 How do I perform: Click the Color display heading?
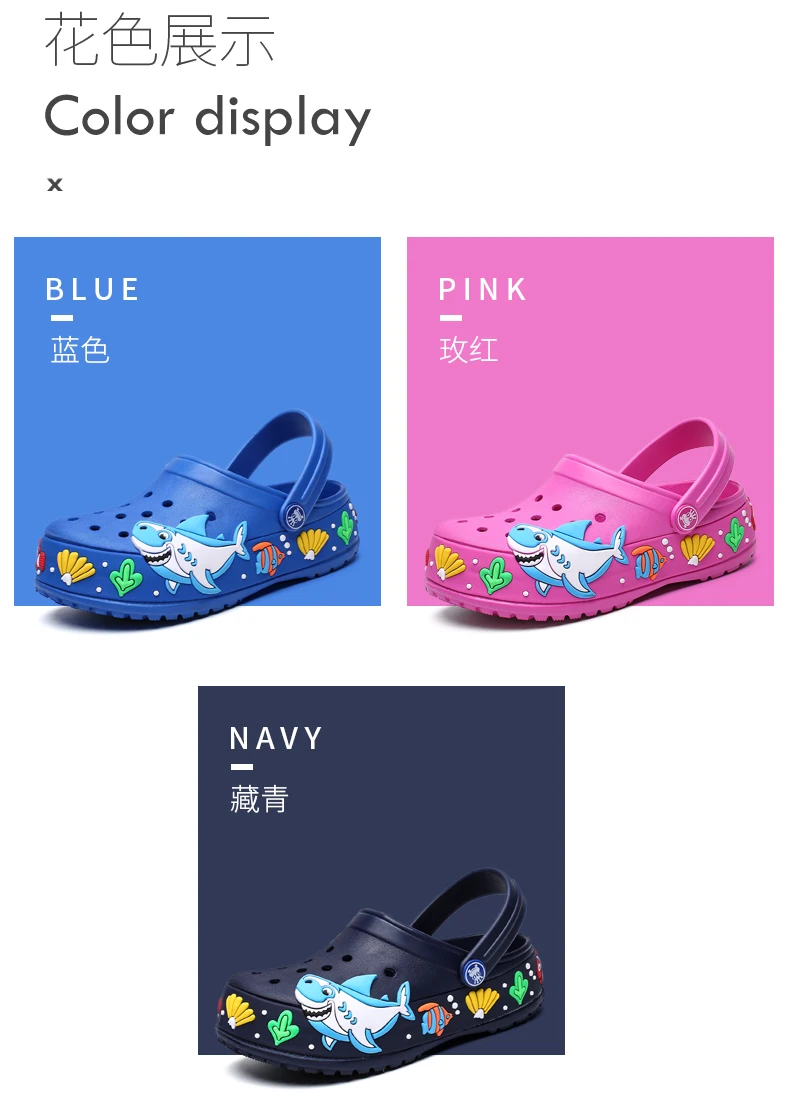click(208, 118)
